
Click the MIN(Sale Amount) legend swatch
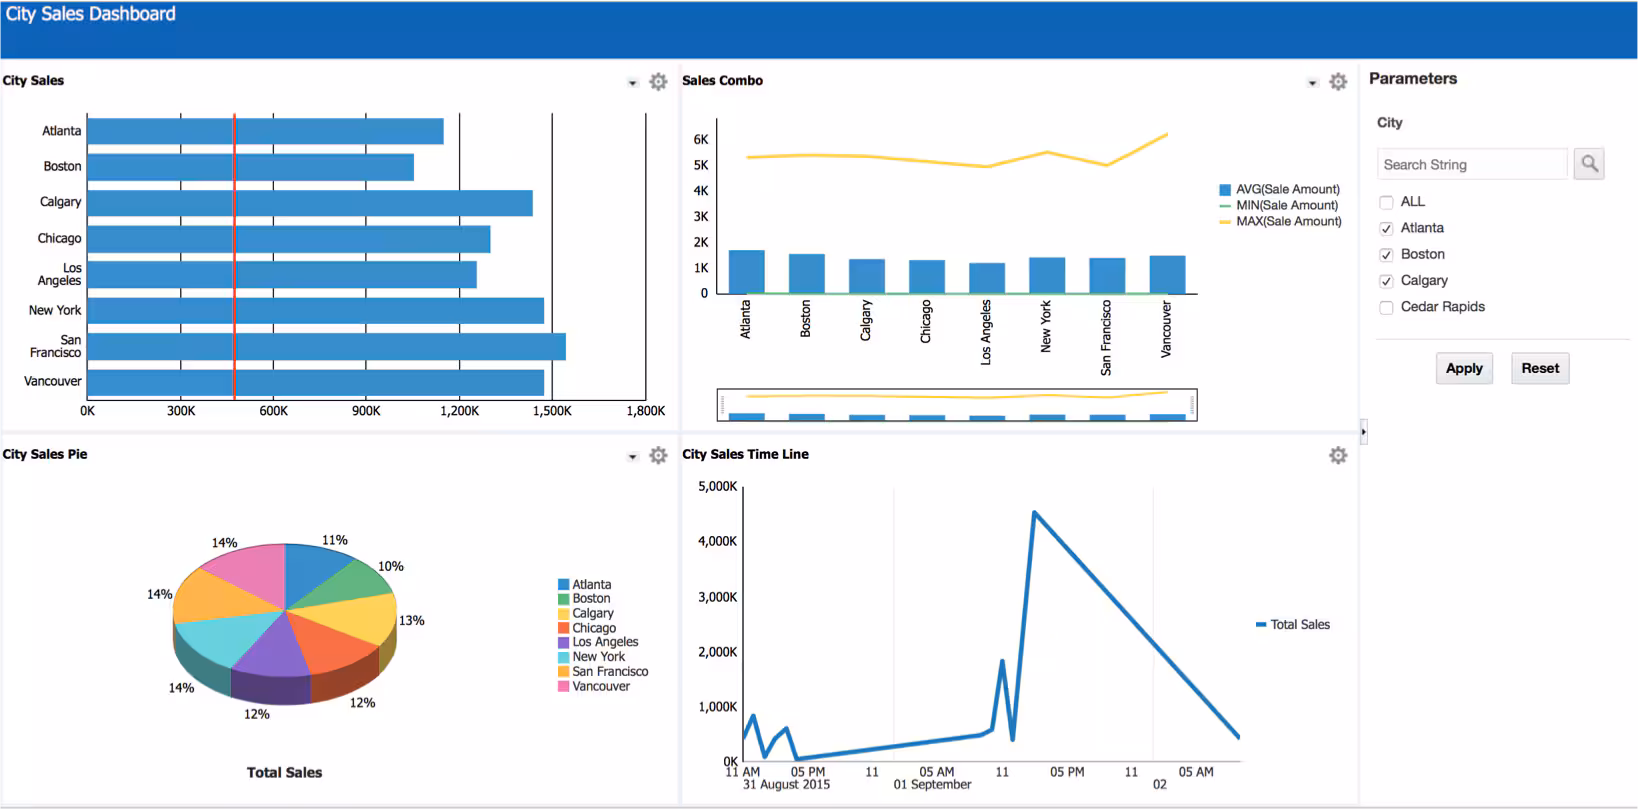coord(1225,206)
